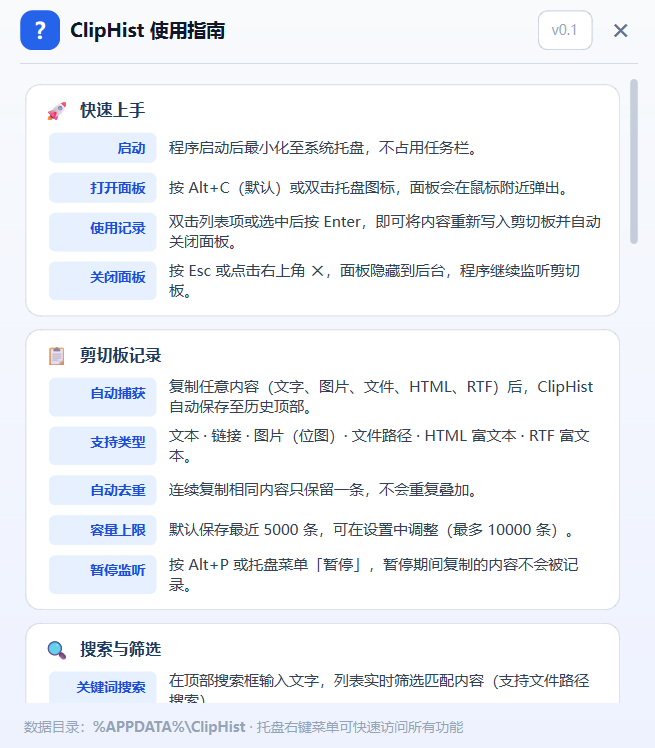
Task: Click the 自动去重 label tag
Action: [x=103, y=490]
